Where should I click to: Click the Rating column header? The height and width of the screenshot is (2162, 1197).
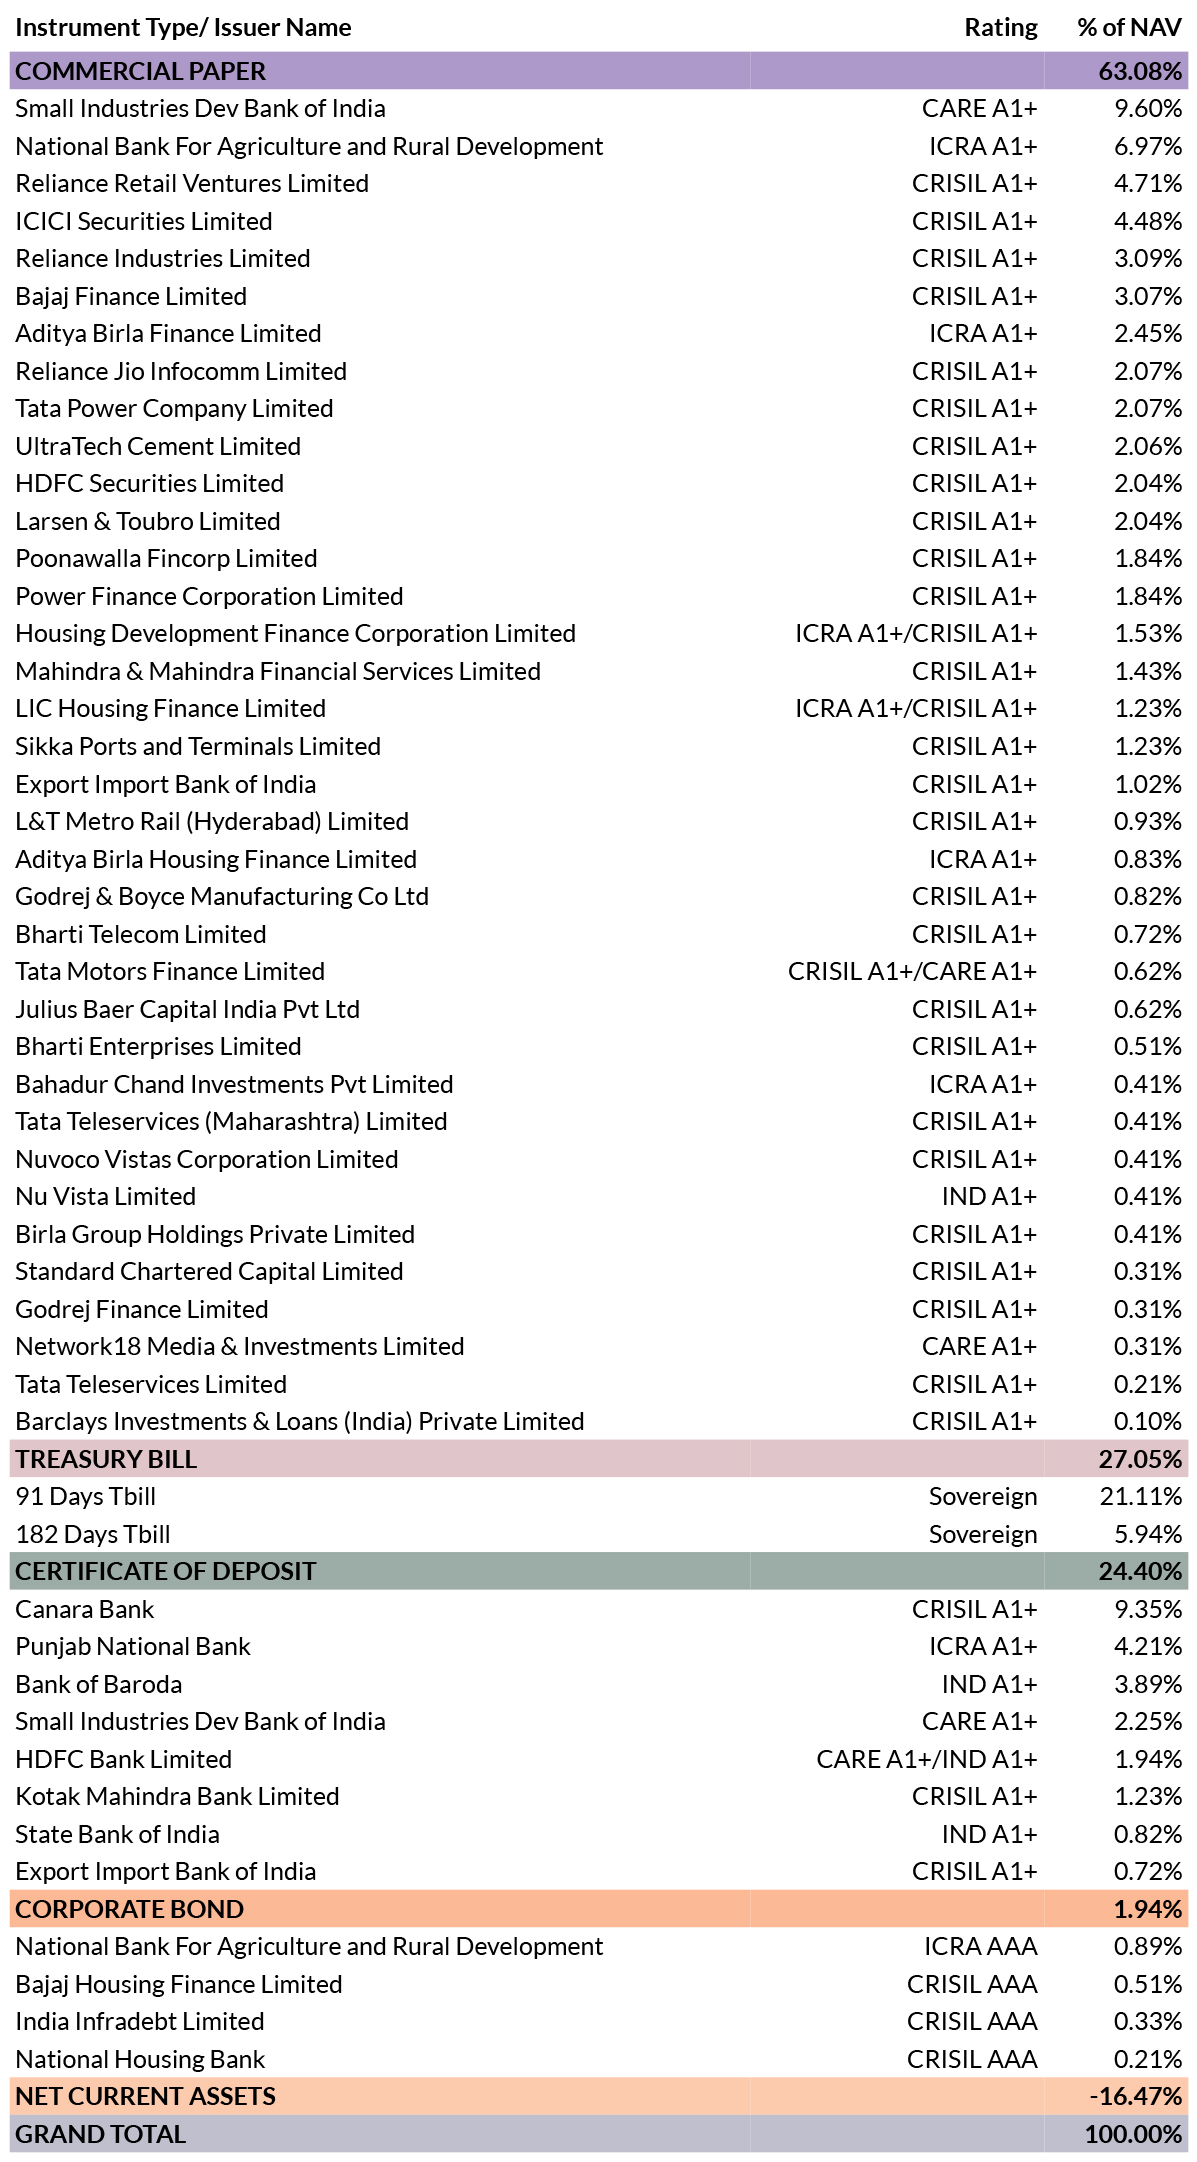point(1001,27)
